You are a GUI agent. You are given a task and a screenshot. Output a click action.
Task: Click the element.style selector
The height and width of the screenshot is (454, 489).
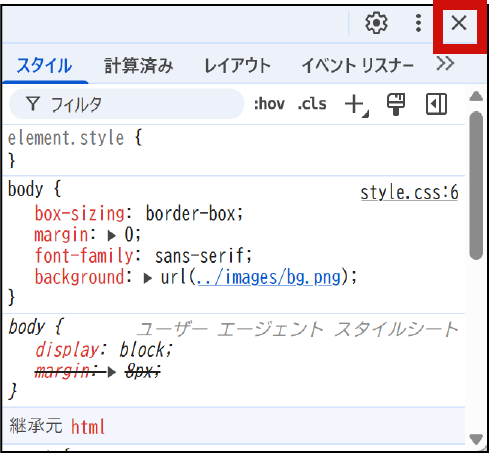[66, 138]
